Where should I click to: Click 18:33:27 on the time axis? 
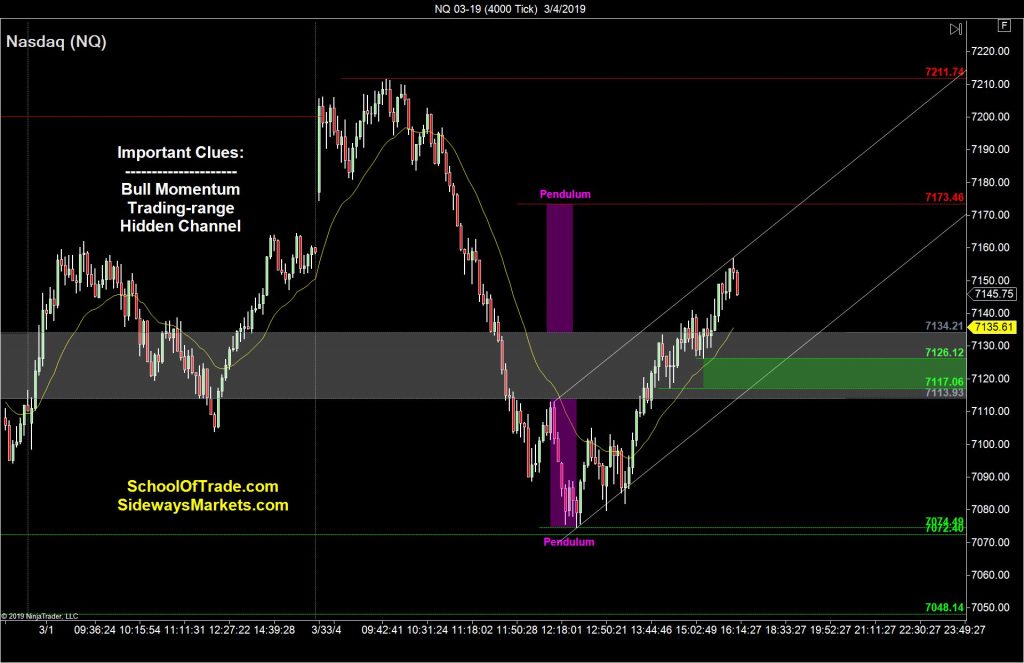(x=786, y=630)
